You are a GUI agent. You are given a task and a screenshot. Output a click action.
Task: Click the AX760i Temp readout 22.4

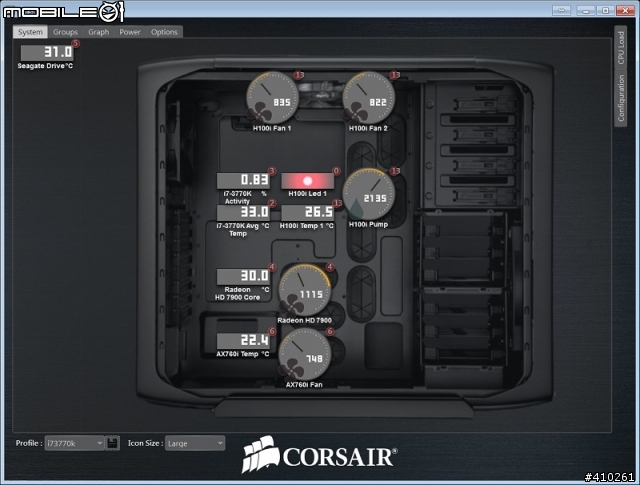243,341
